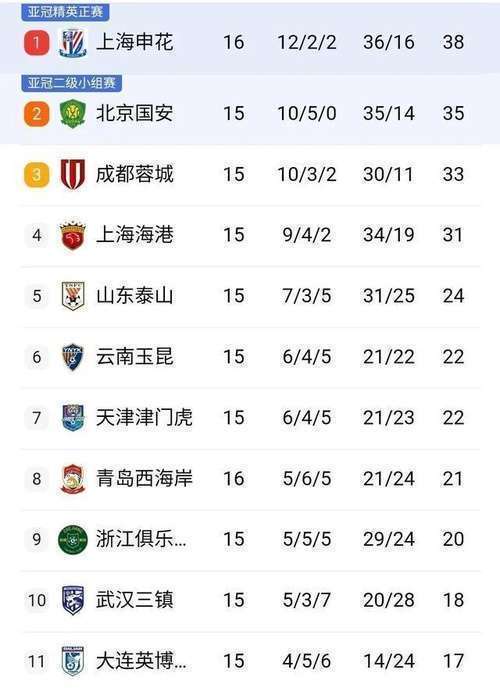Viewport: 500px width, 691px height.
Task: Select the 亚冠精英正赛 qualification label
Action: 65,12
